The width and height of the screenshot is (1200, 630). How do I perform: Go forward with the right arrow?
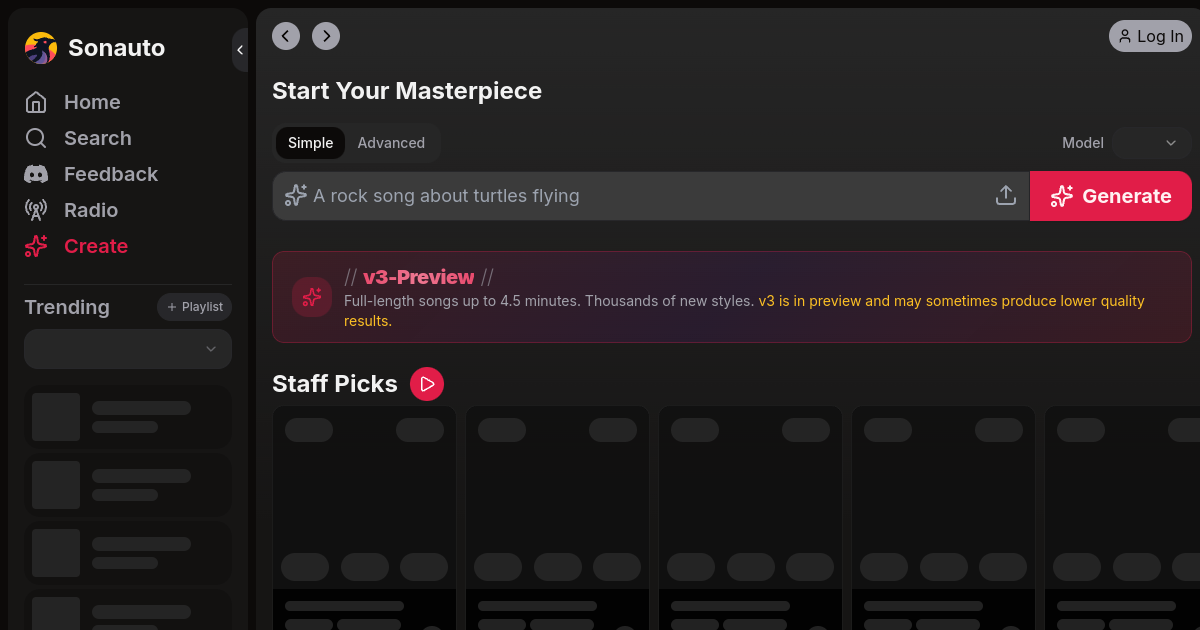(326, 36)
